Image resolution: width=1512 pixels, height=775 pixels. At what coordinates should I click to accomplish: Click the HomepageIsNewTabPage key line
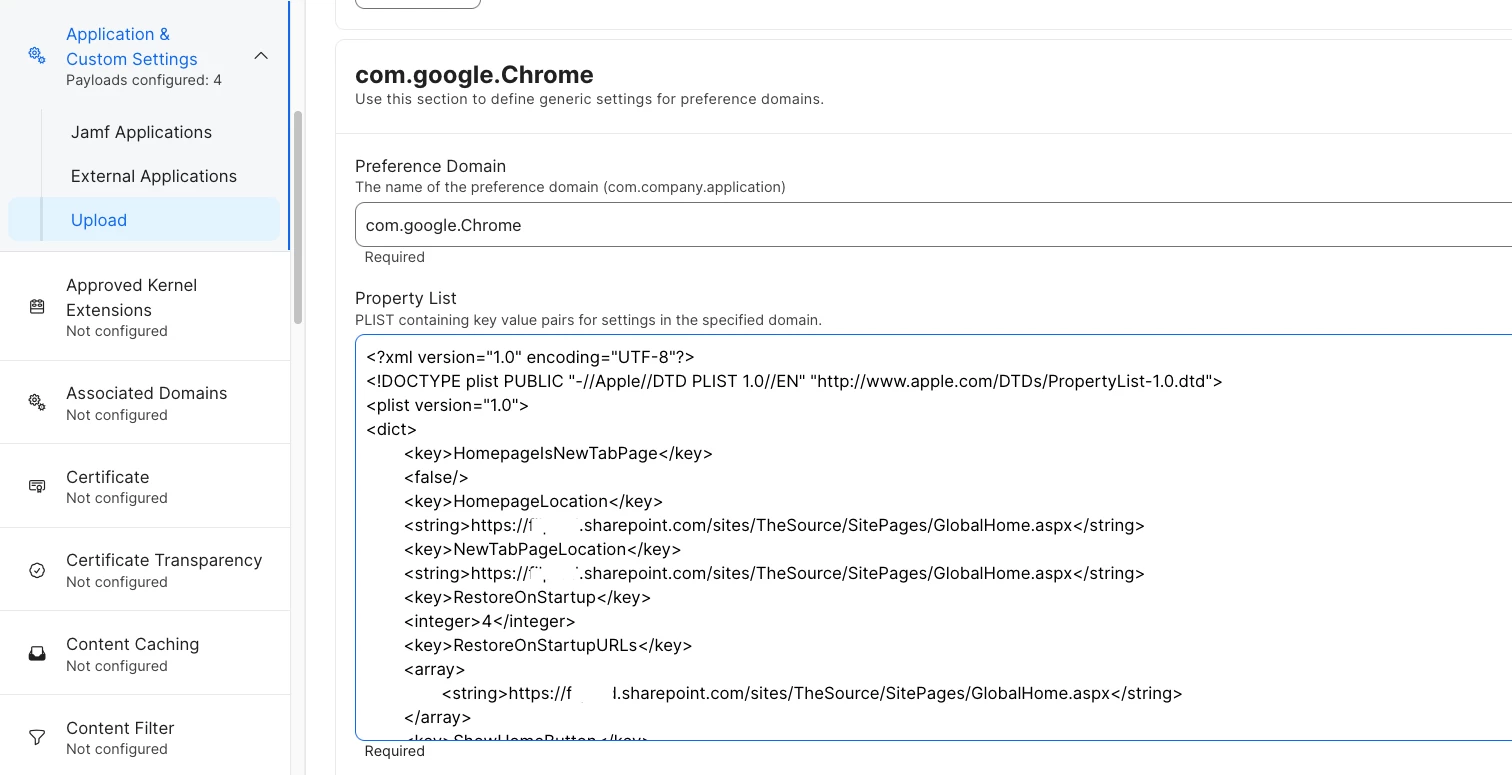click(x=558, y=453)
